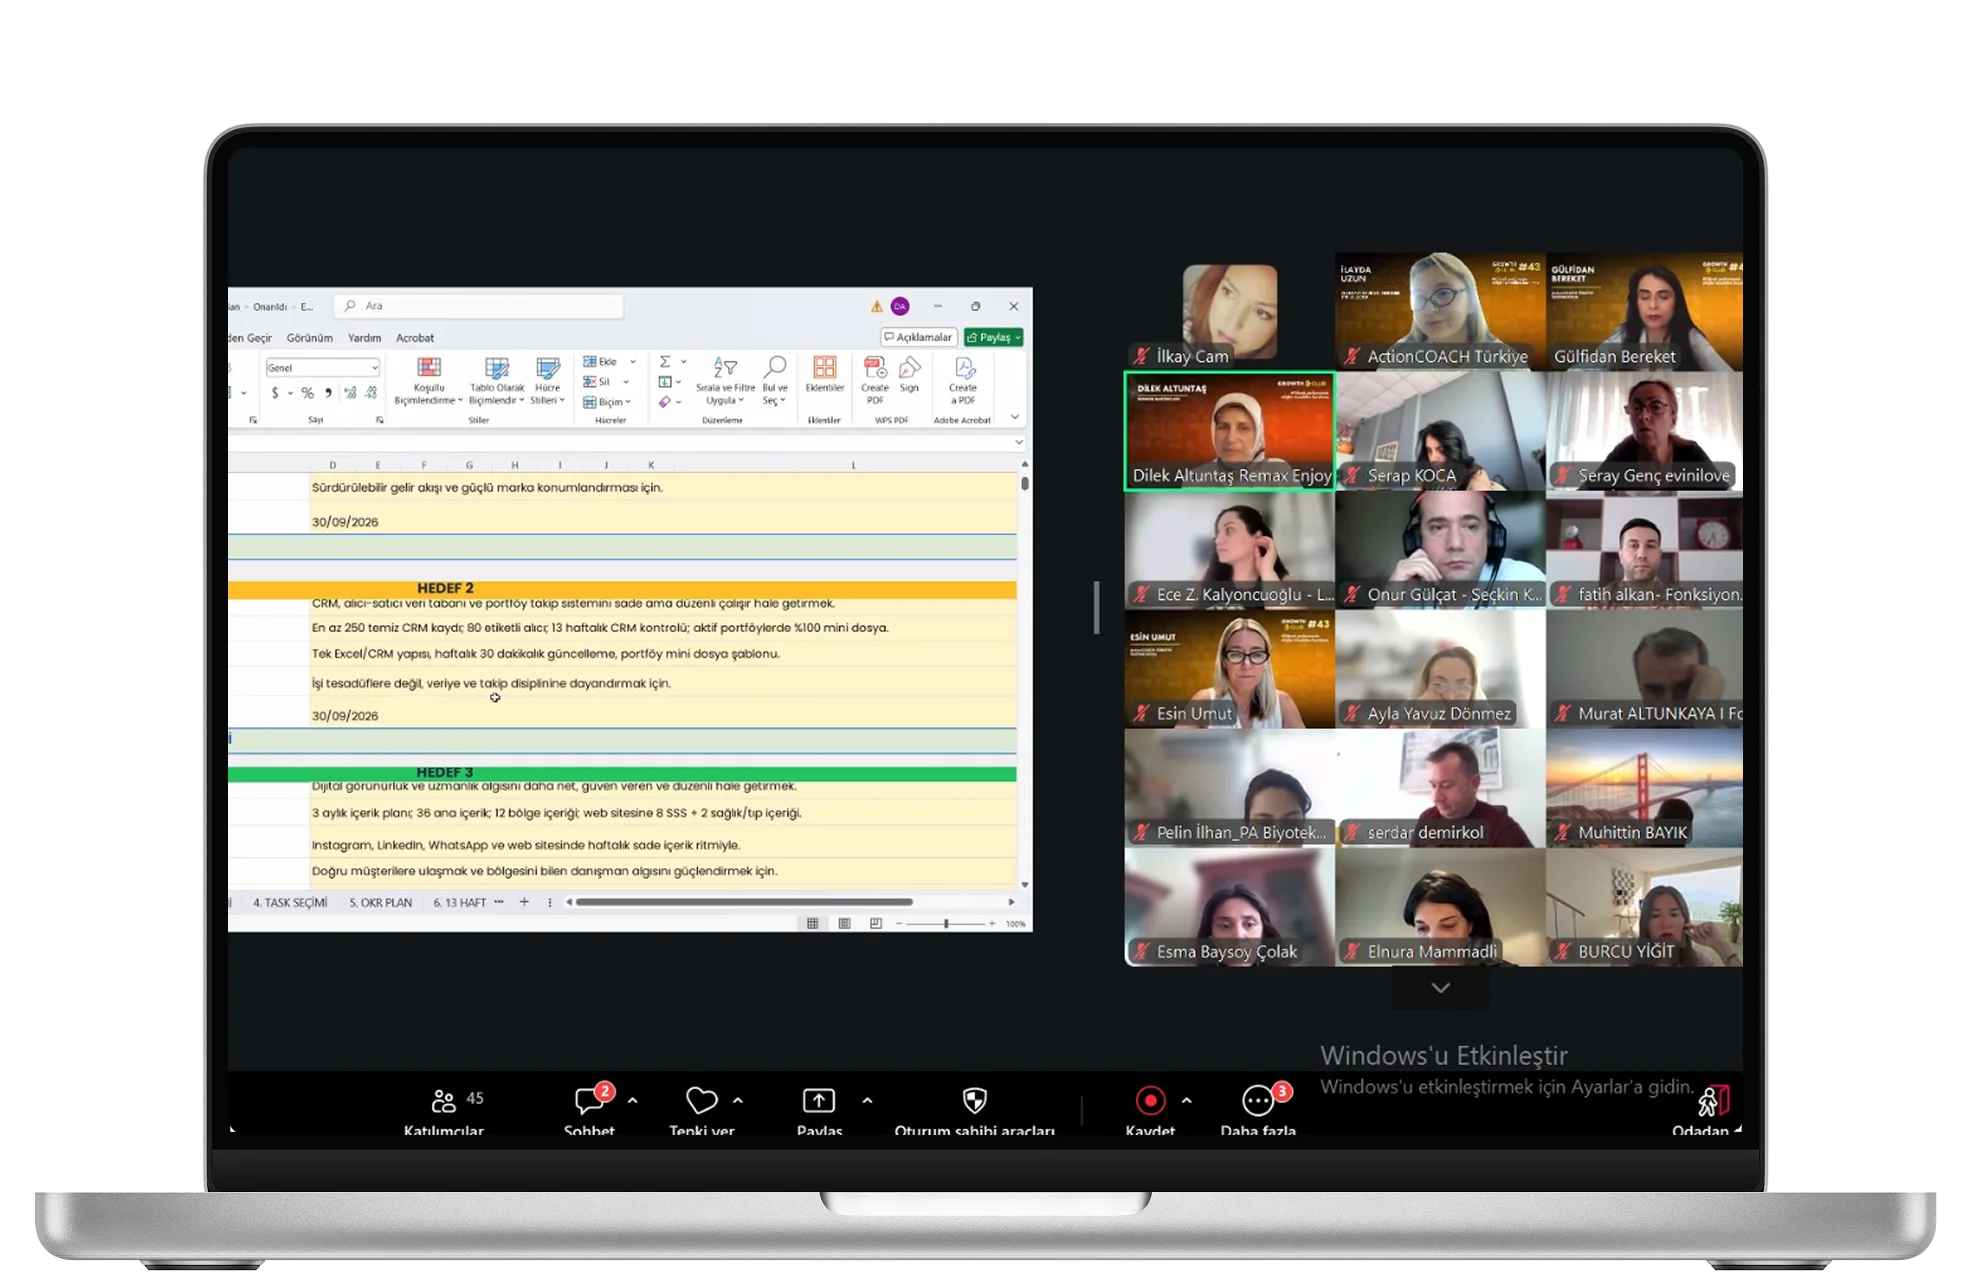Show more participants with the down chevron
1972x1282 pixels.
click(x=1440, y=988)
